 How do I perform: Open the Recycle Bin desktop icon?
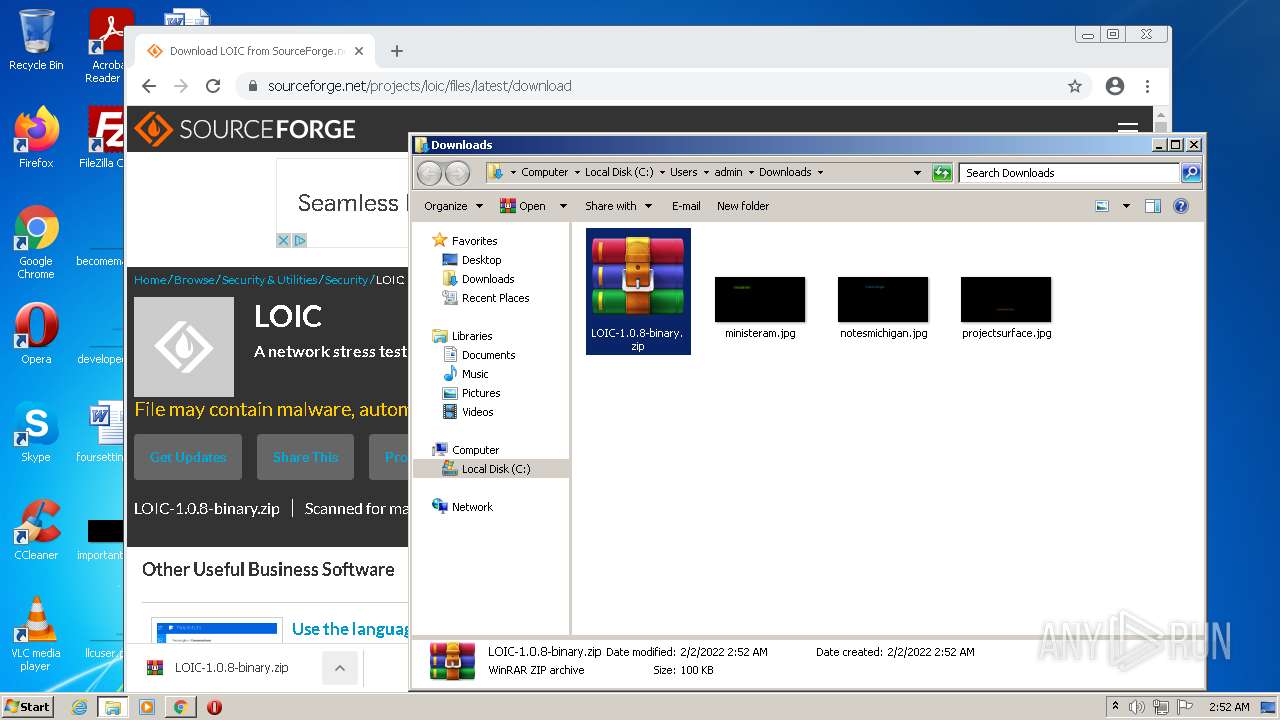(x=36, y=40)
